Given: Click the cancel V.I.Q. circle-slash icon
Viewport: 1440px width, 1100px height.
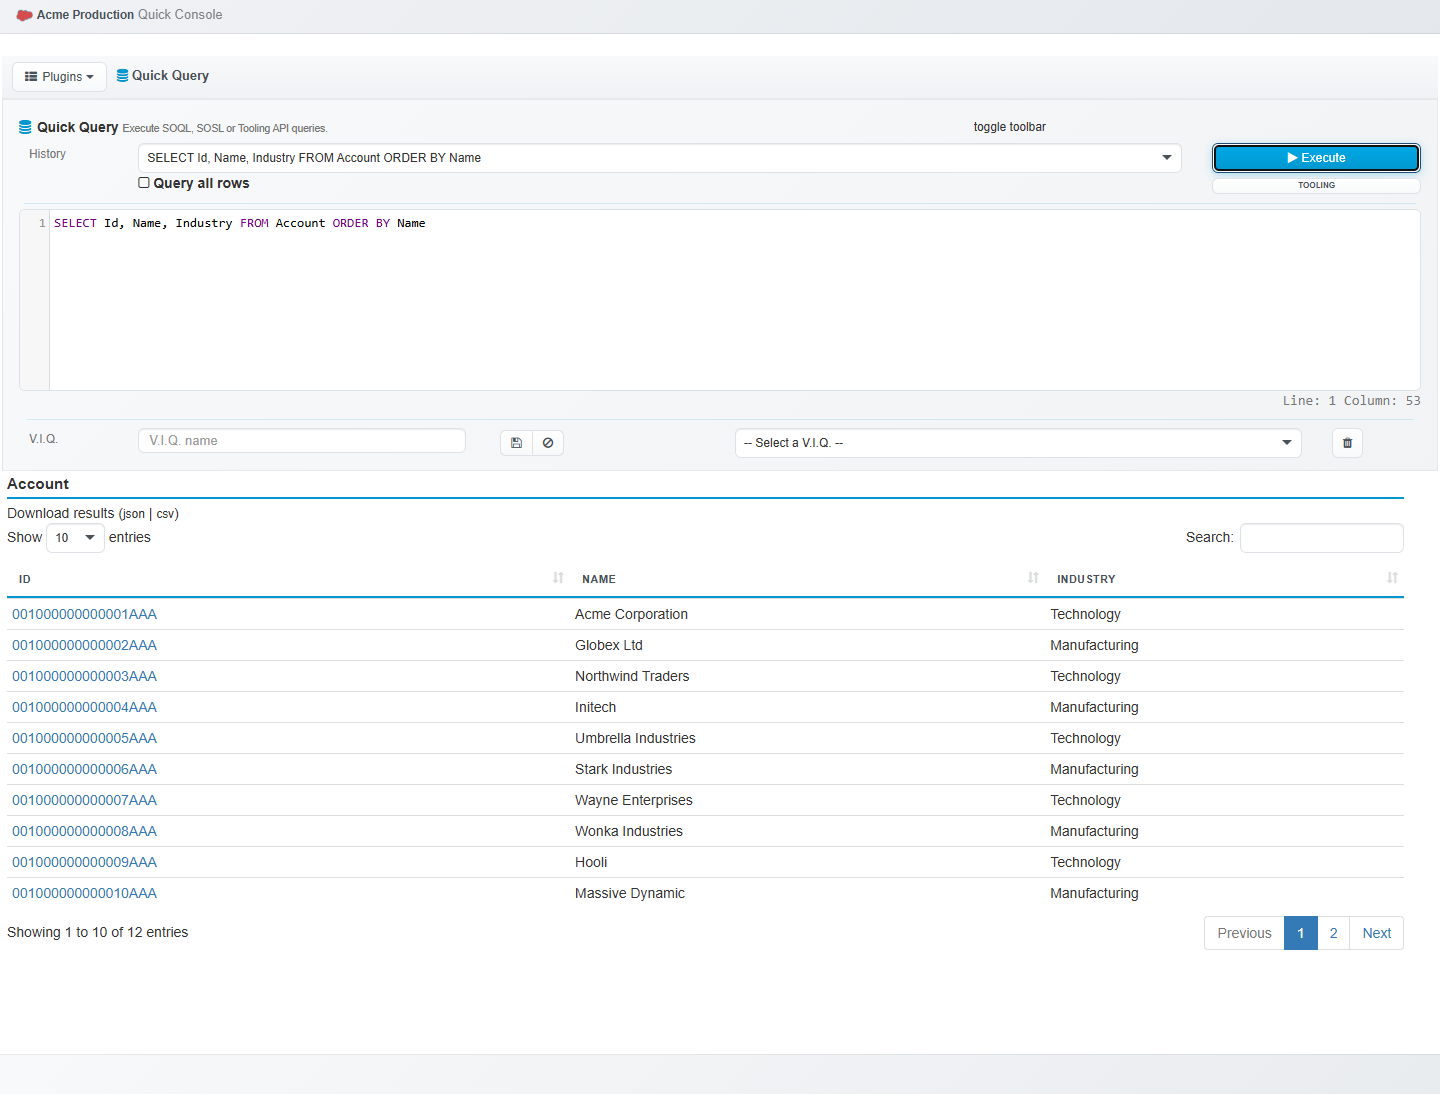Looking at the screenshot, I should tap(548, 443).
